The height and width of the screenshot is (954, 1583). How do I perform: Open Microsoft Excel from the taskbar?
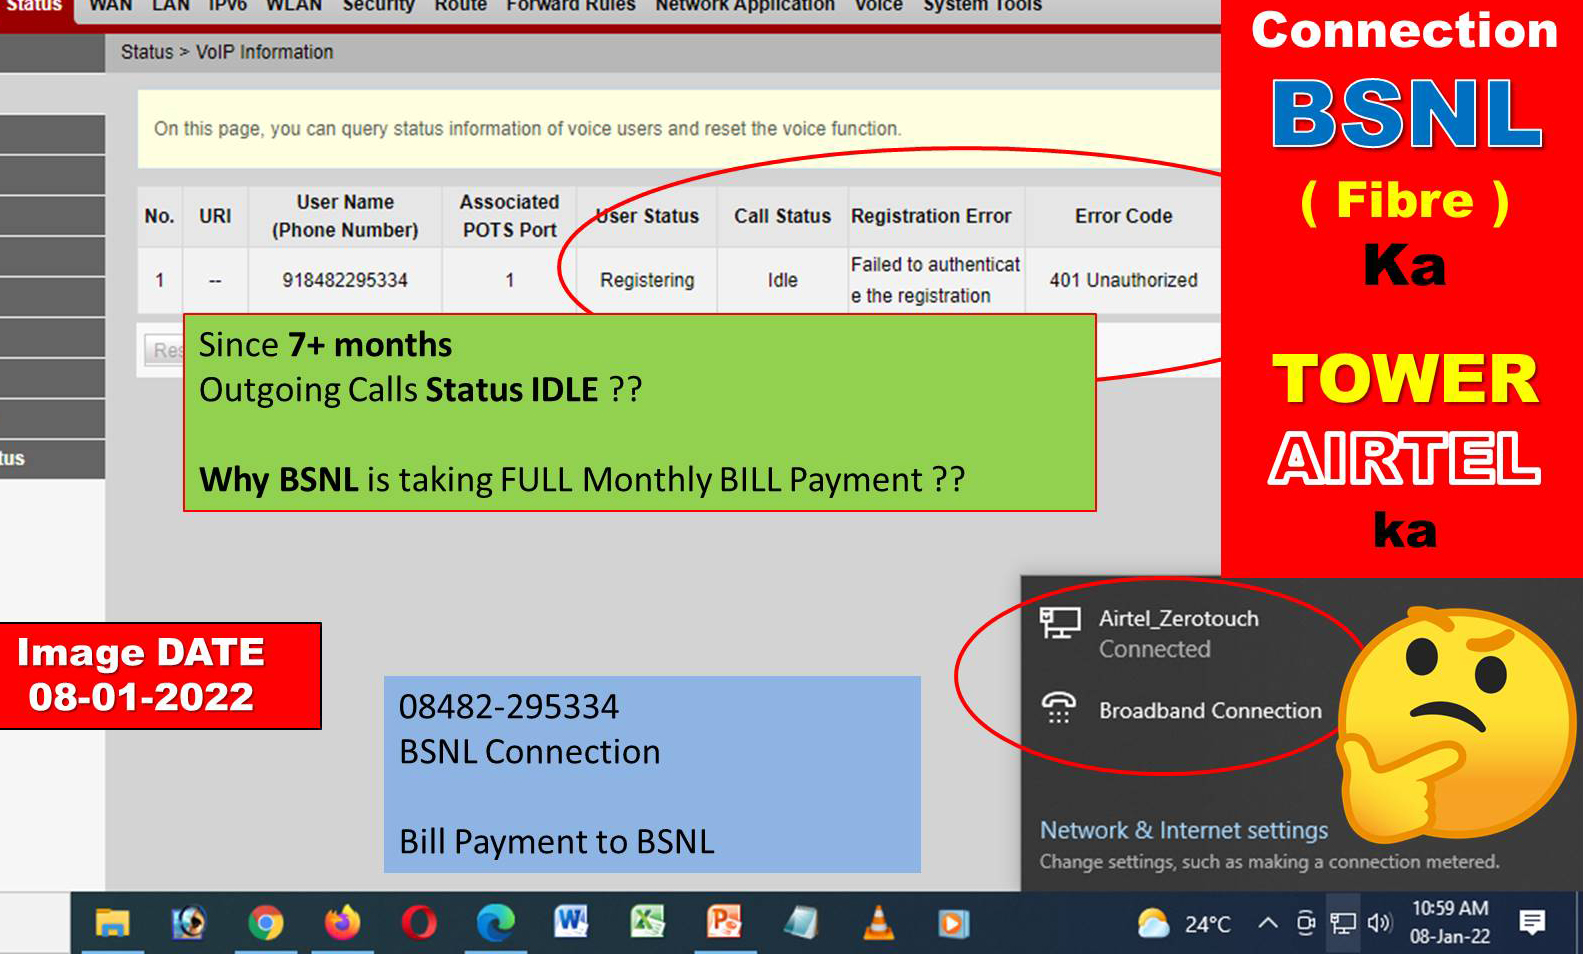pyautogui.click(x=647, y=922)
